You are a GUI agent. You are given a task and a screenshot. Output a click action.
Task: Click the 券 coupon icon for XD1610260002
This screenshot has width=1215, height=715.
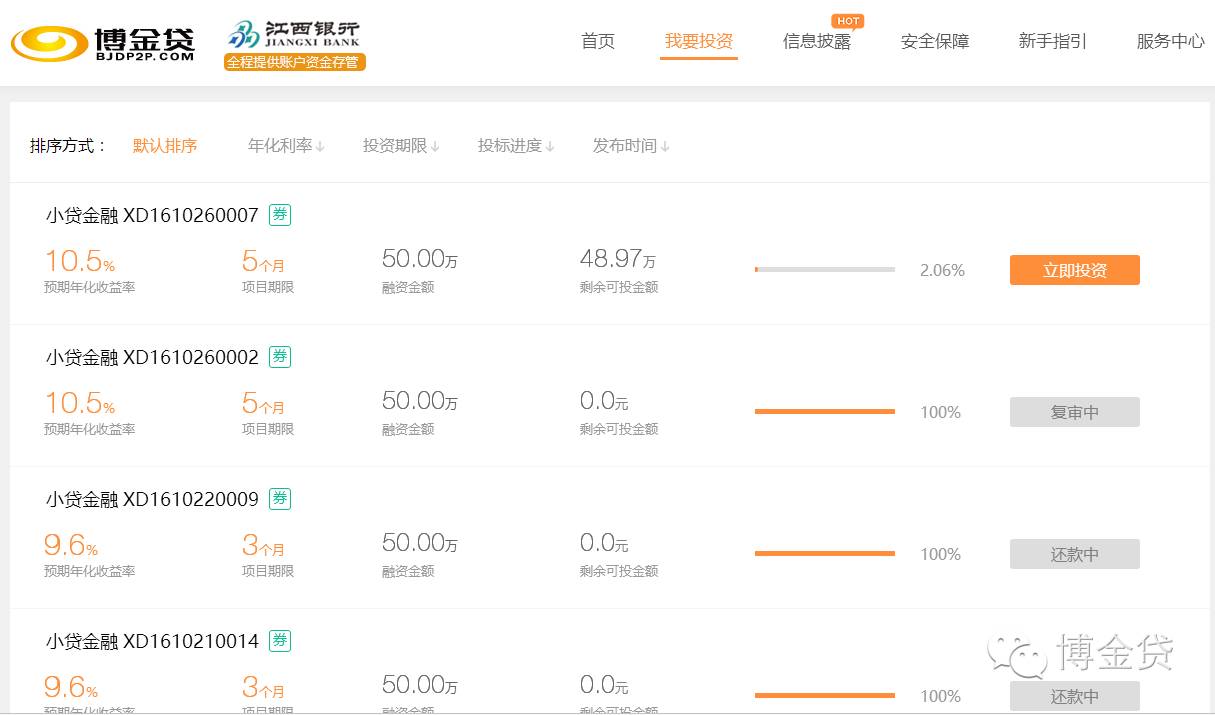280,356
